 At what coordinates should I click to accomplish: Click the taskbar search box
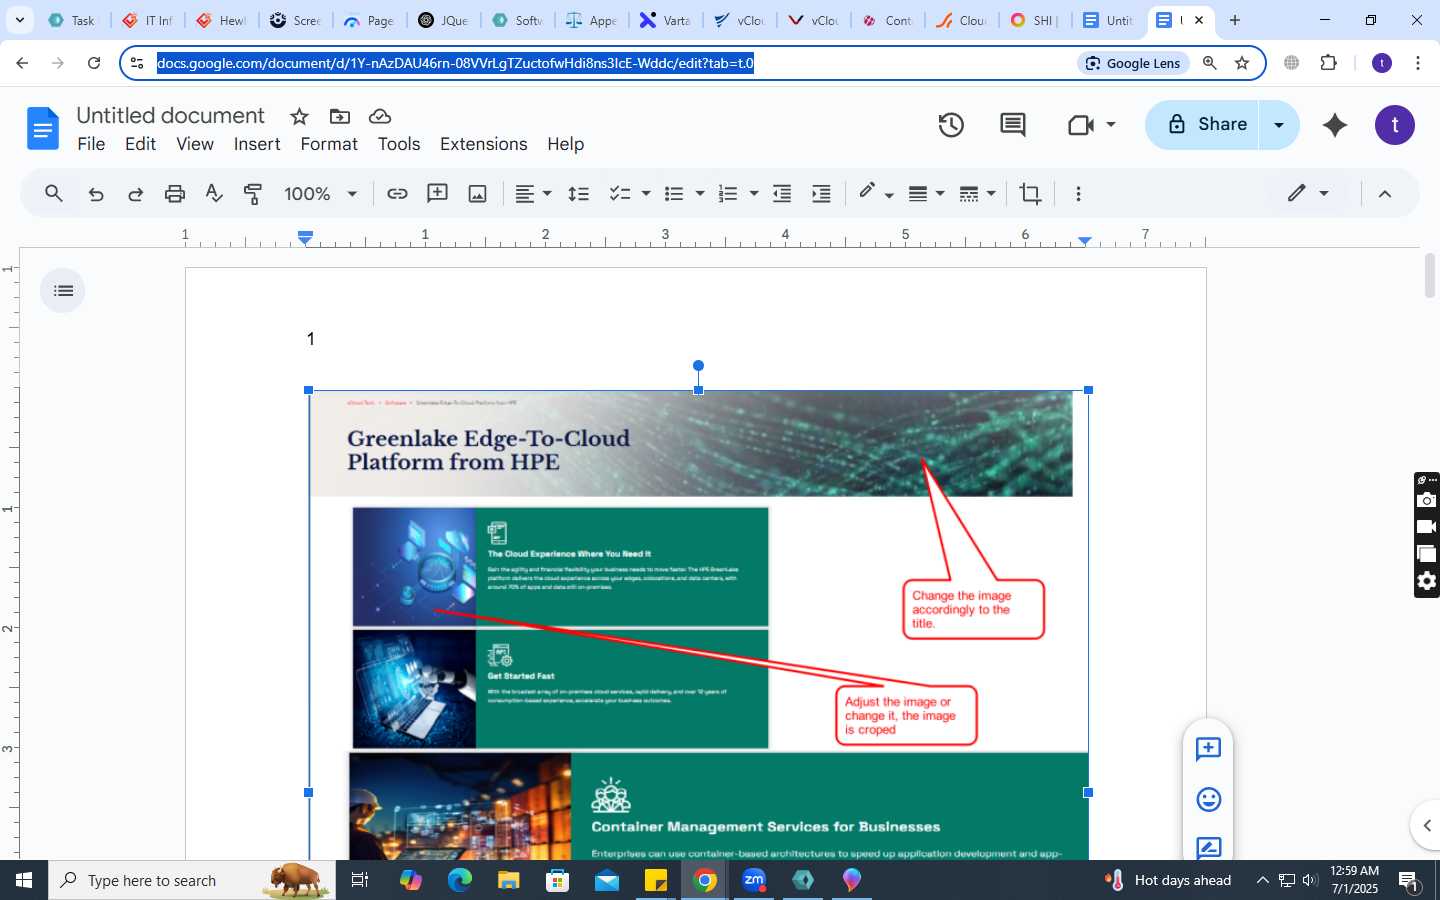coord(192,880)
